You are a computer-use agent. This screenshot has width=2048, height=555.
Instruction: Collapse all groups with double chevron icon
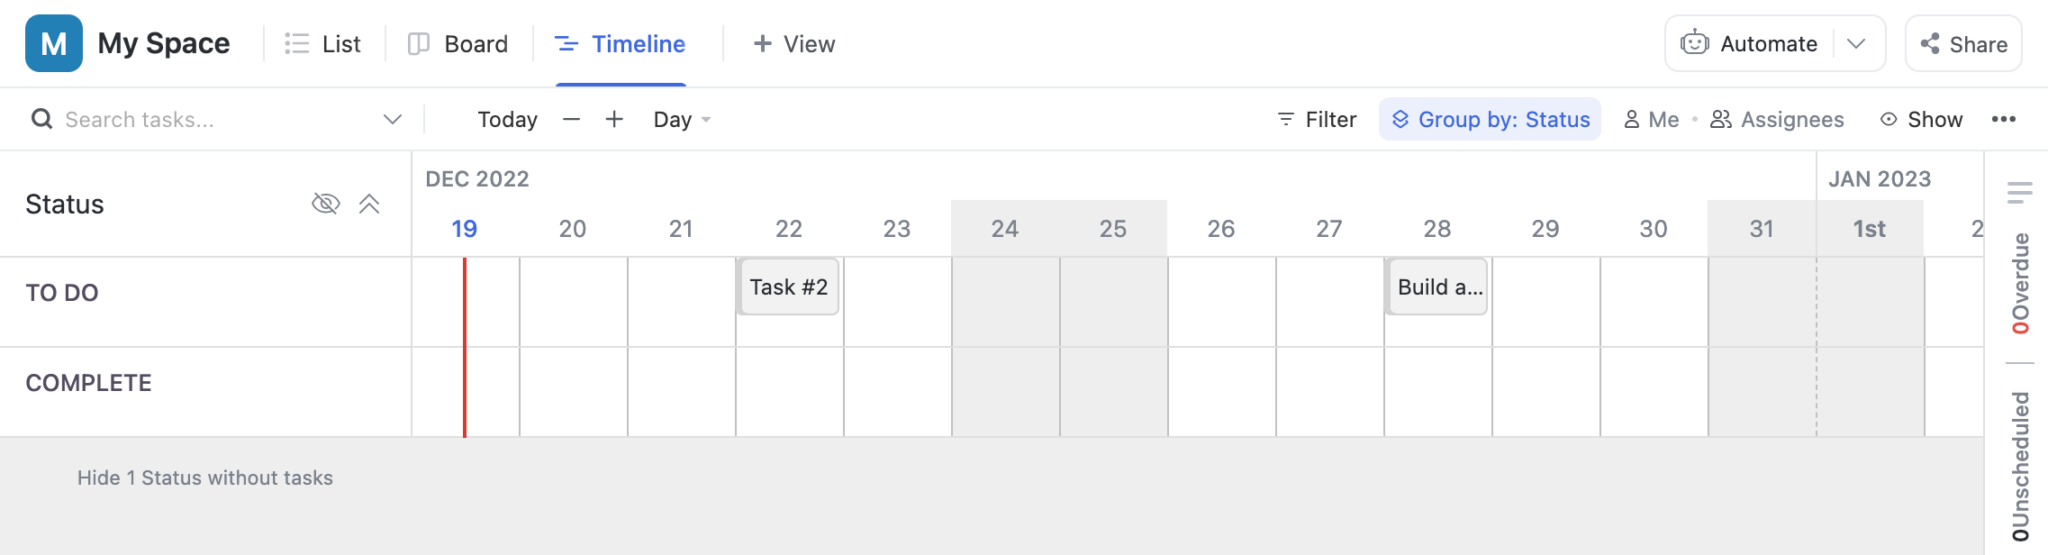click(x=369, y=204)
